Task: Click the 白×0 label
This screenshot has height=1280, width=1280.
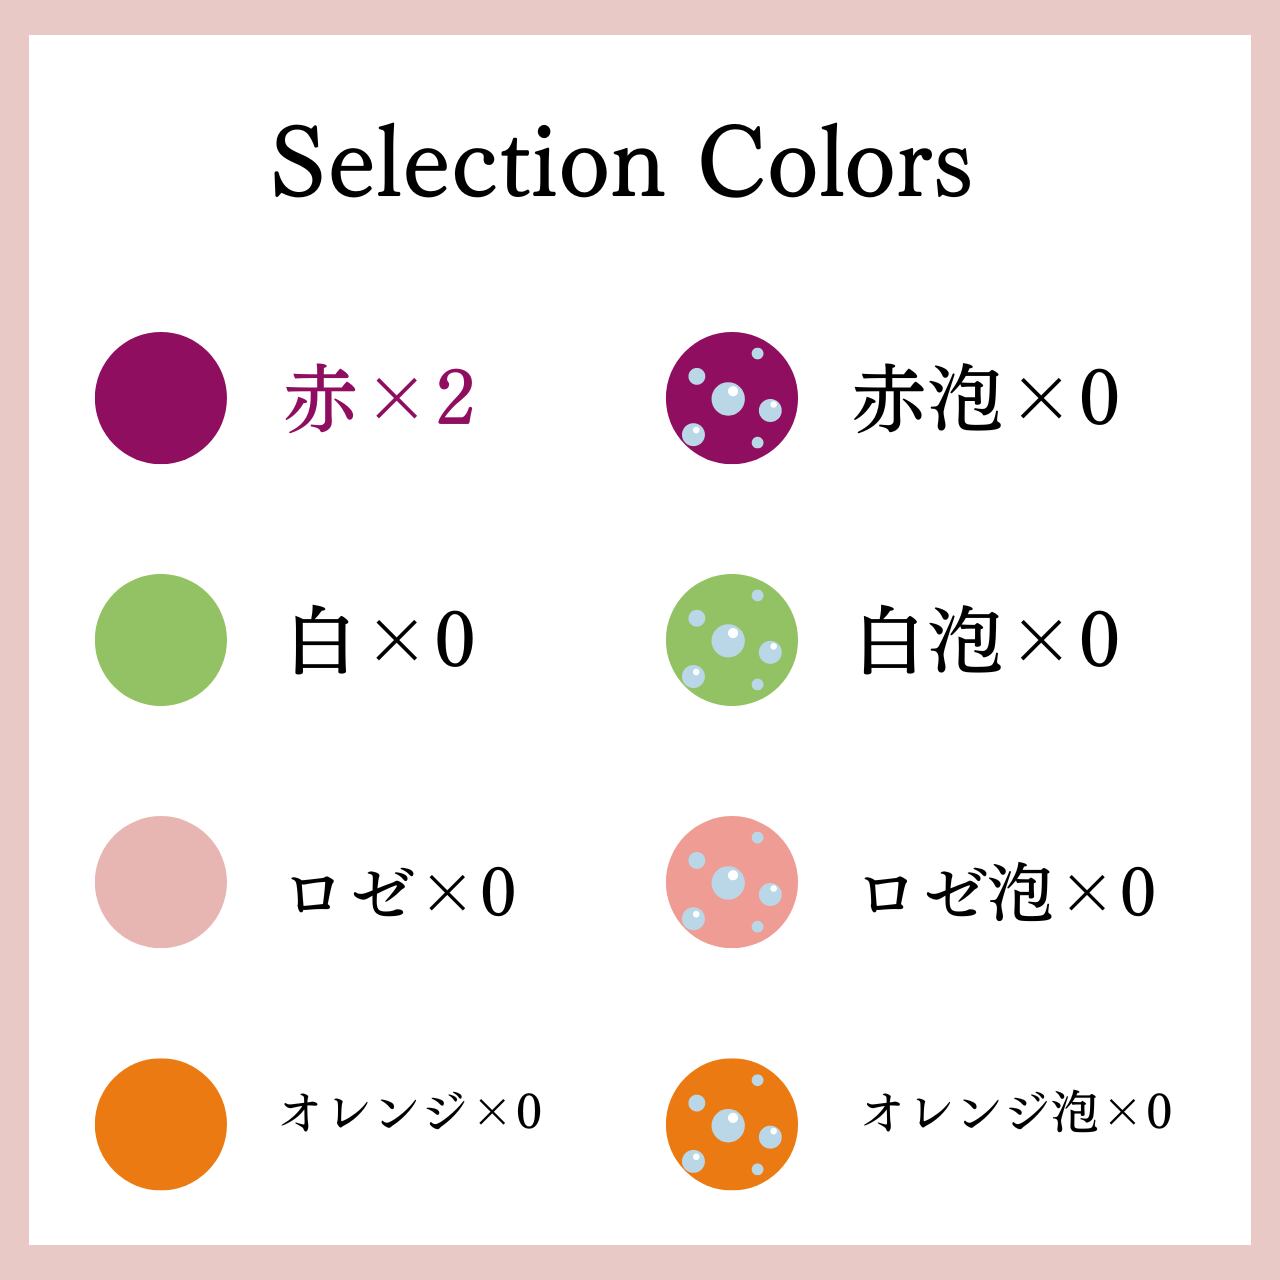Action: [x=381, y=641]
